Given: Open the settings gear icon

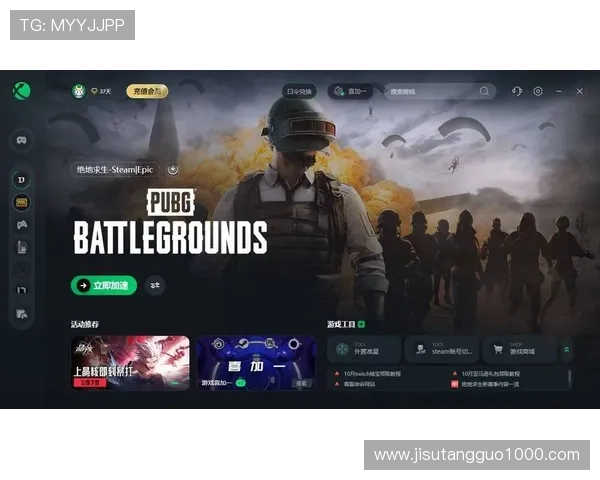Looking at the screenshot, I should click(x=538, y=91).
